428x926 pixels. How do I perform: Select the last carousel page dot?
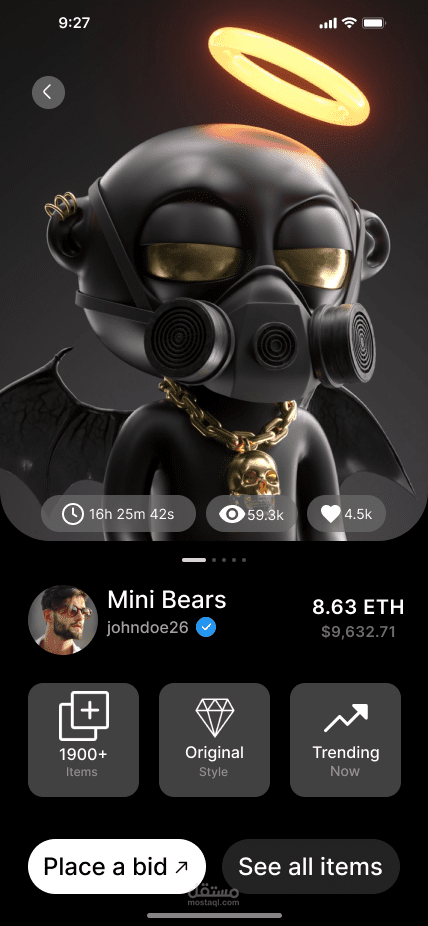244,559
